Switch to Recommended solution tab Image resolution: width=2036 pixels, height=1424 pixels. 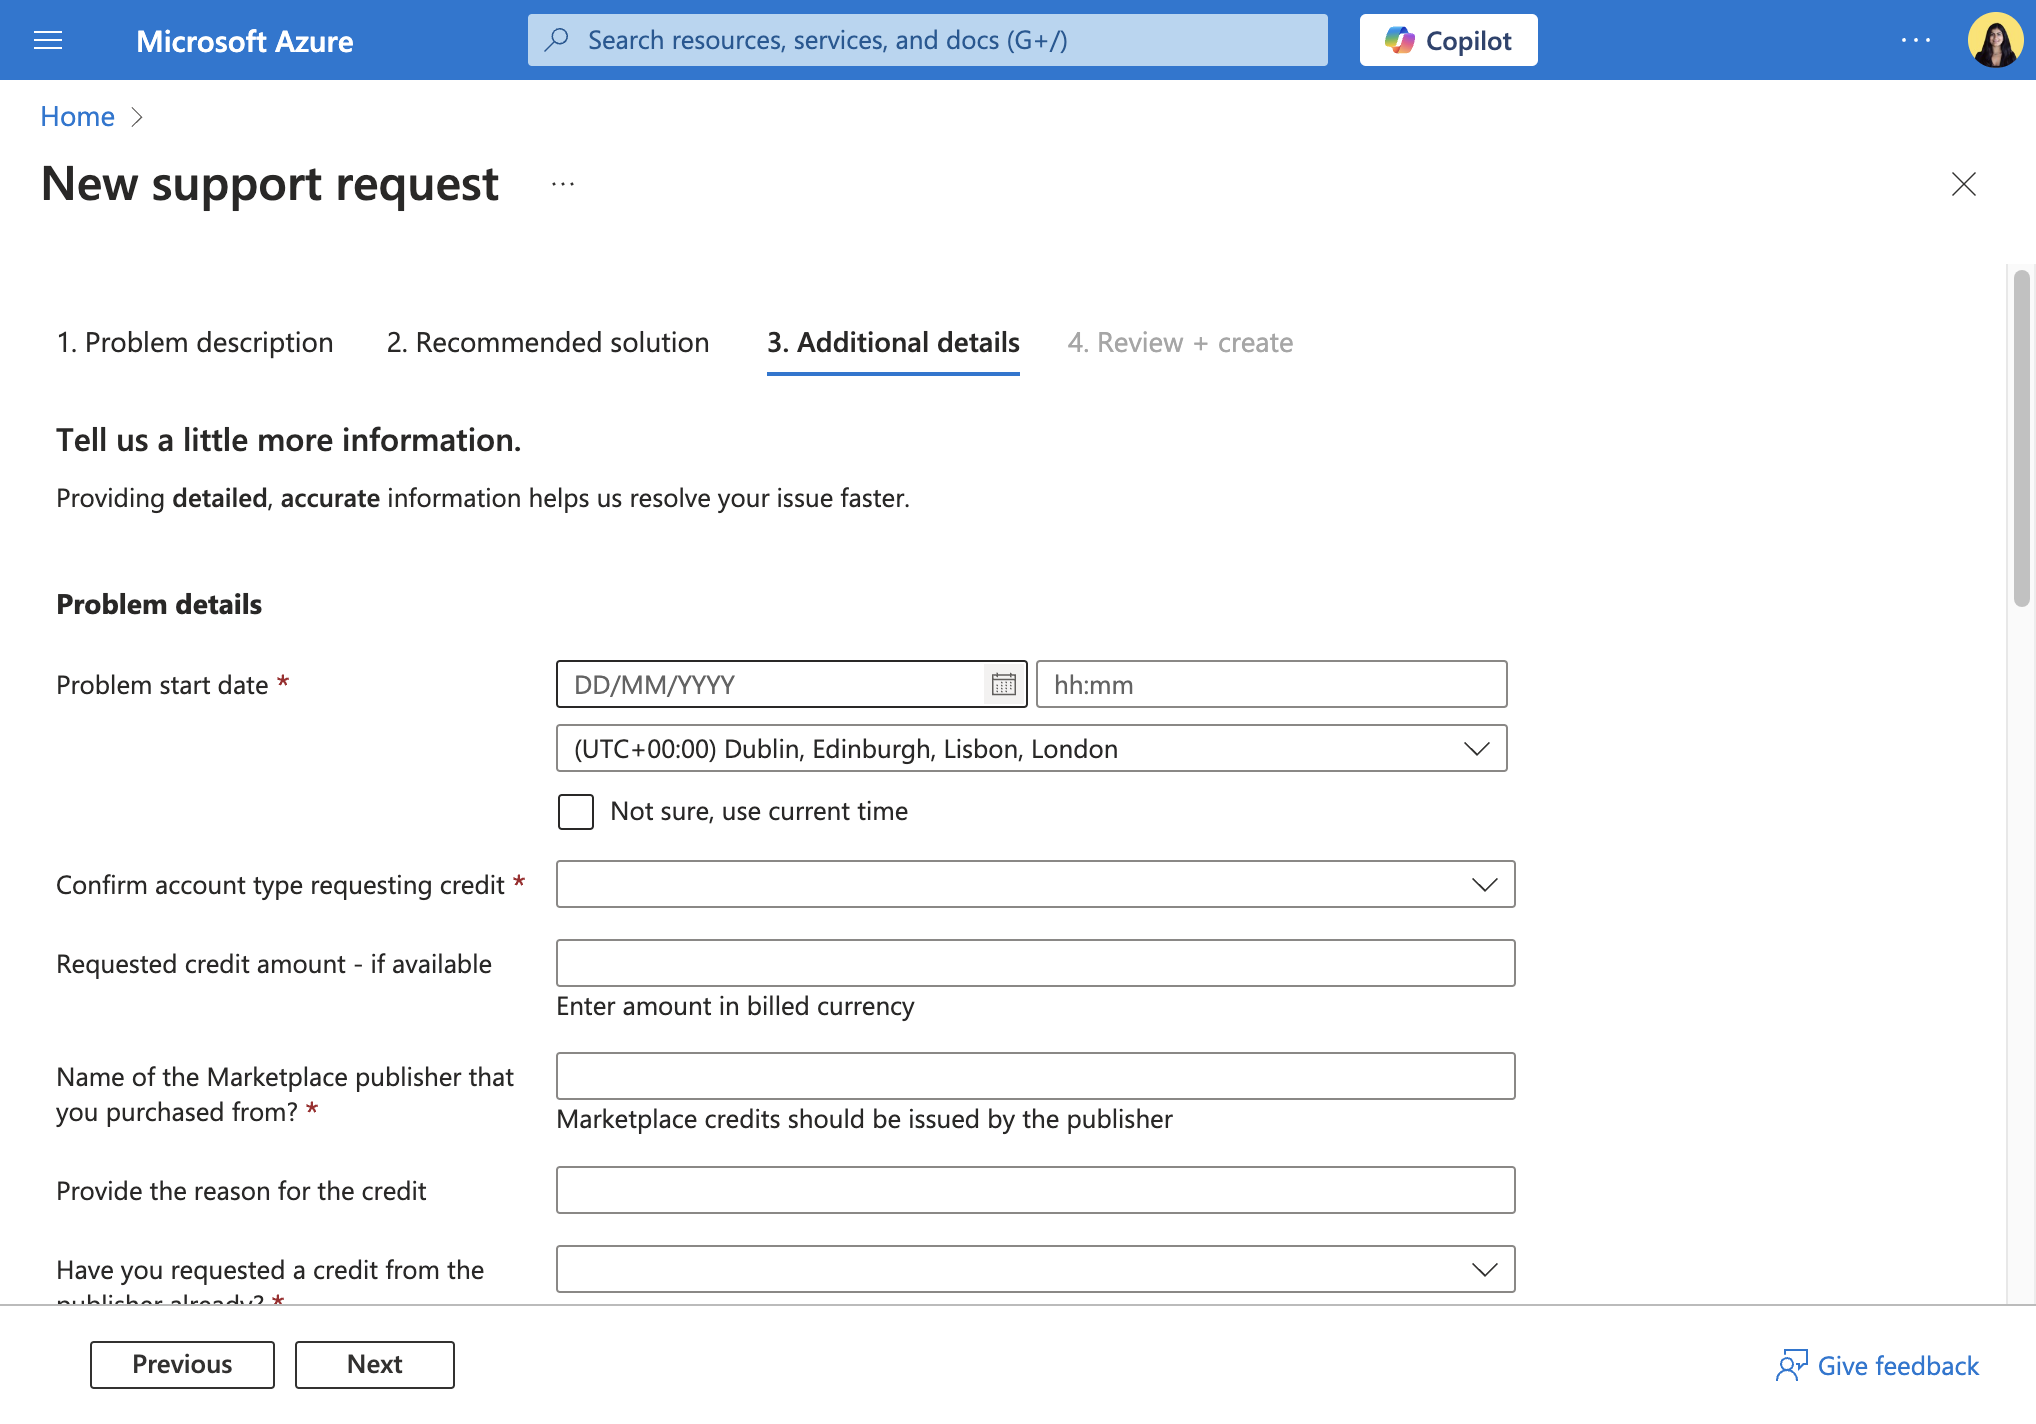tap(548, 343)
